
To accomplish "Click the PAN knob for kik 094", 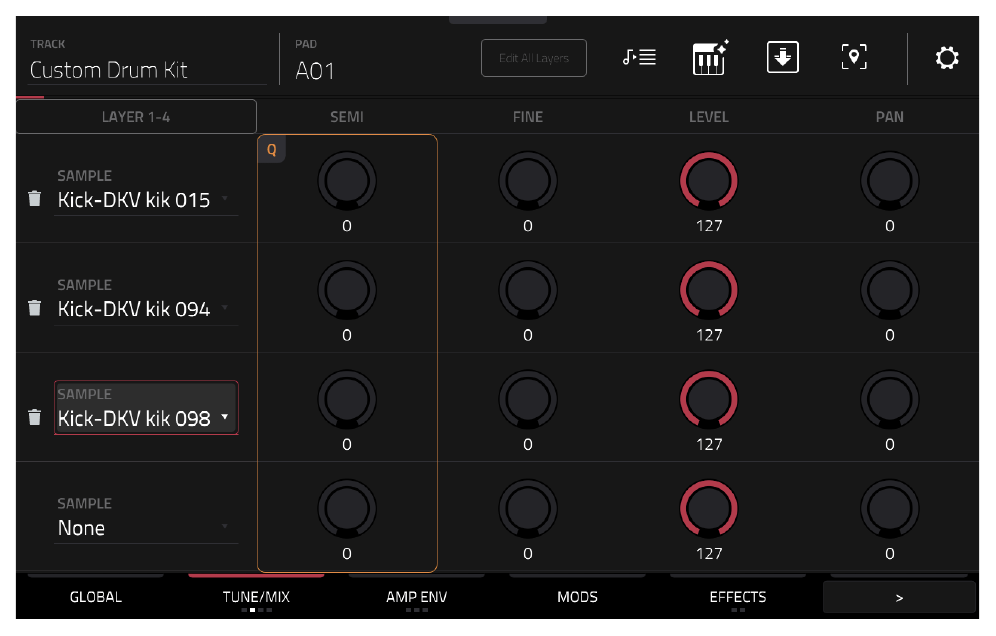I will click(890, 290).
